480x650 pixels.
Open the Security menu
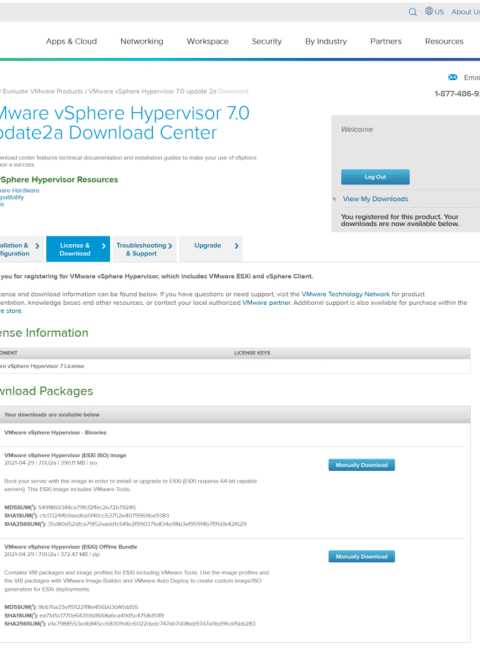click(267, 41)
